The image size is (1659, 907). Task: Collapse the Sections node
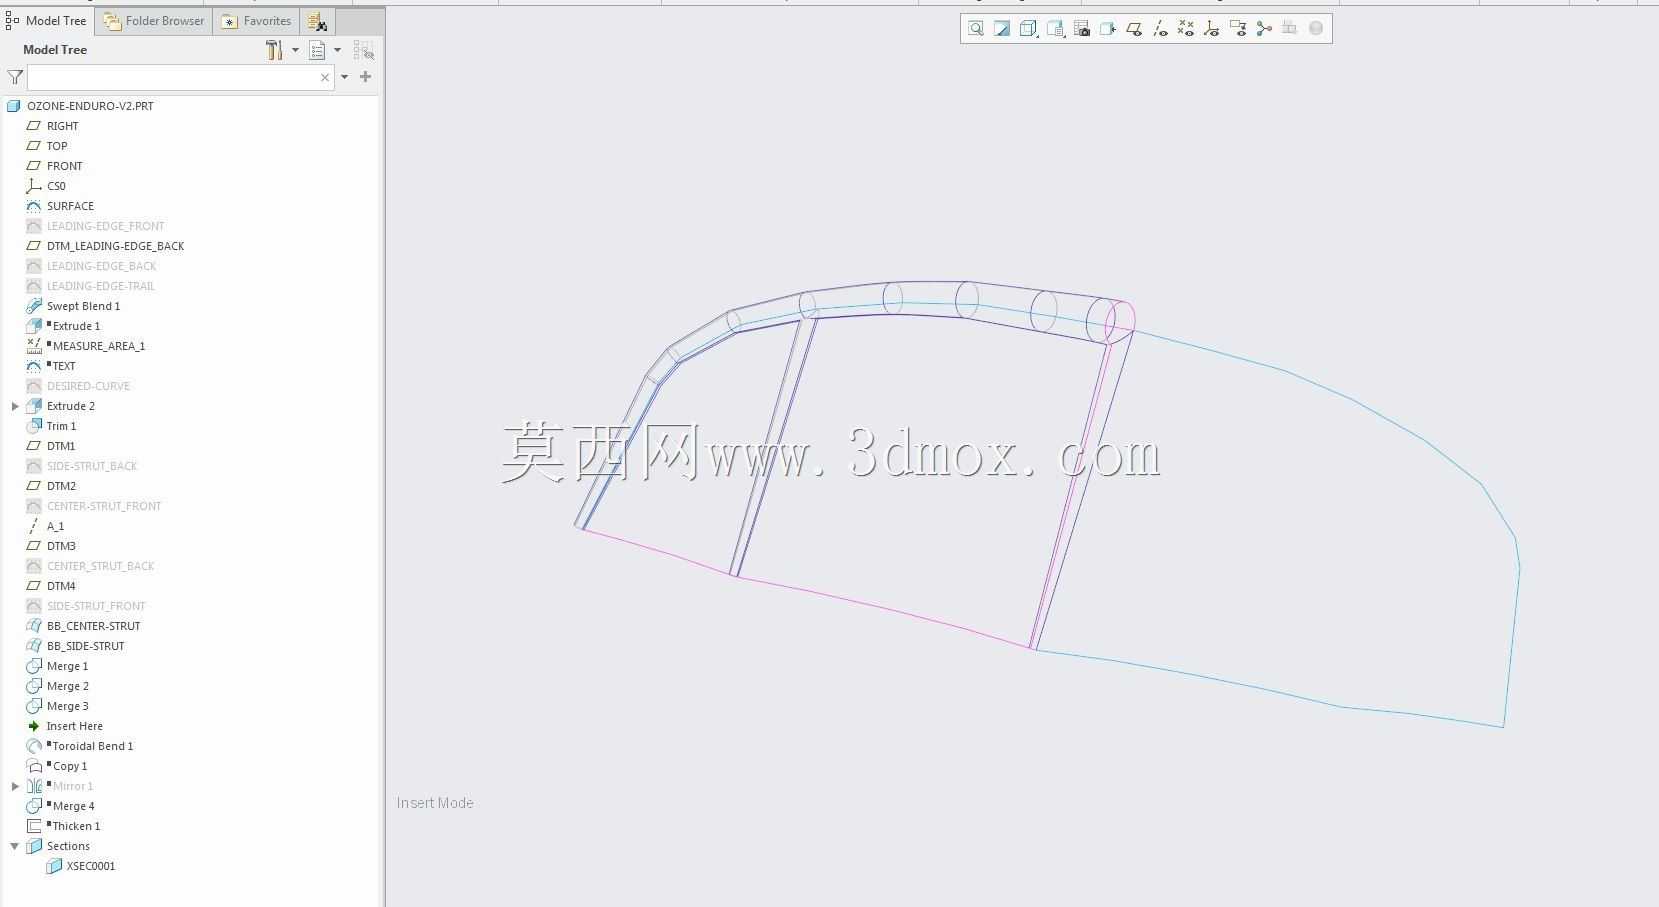tap(15, 846)
